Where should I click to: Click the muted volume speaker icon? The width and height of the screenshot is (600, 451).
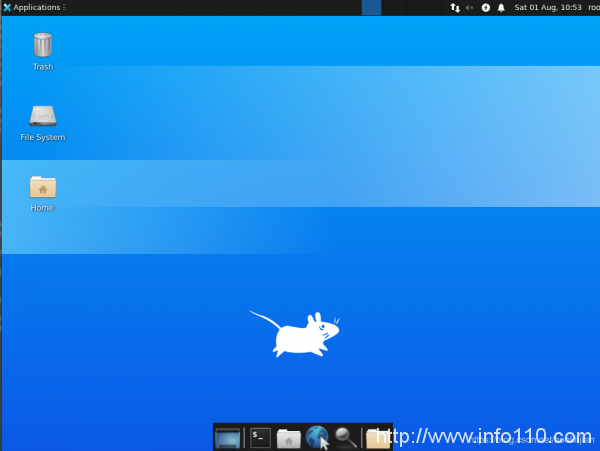pyautogui.click(x=470, y=7)
